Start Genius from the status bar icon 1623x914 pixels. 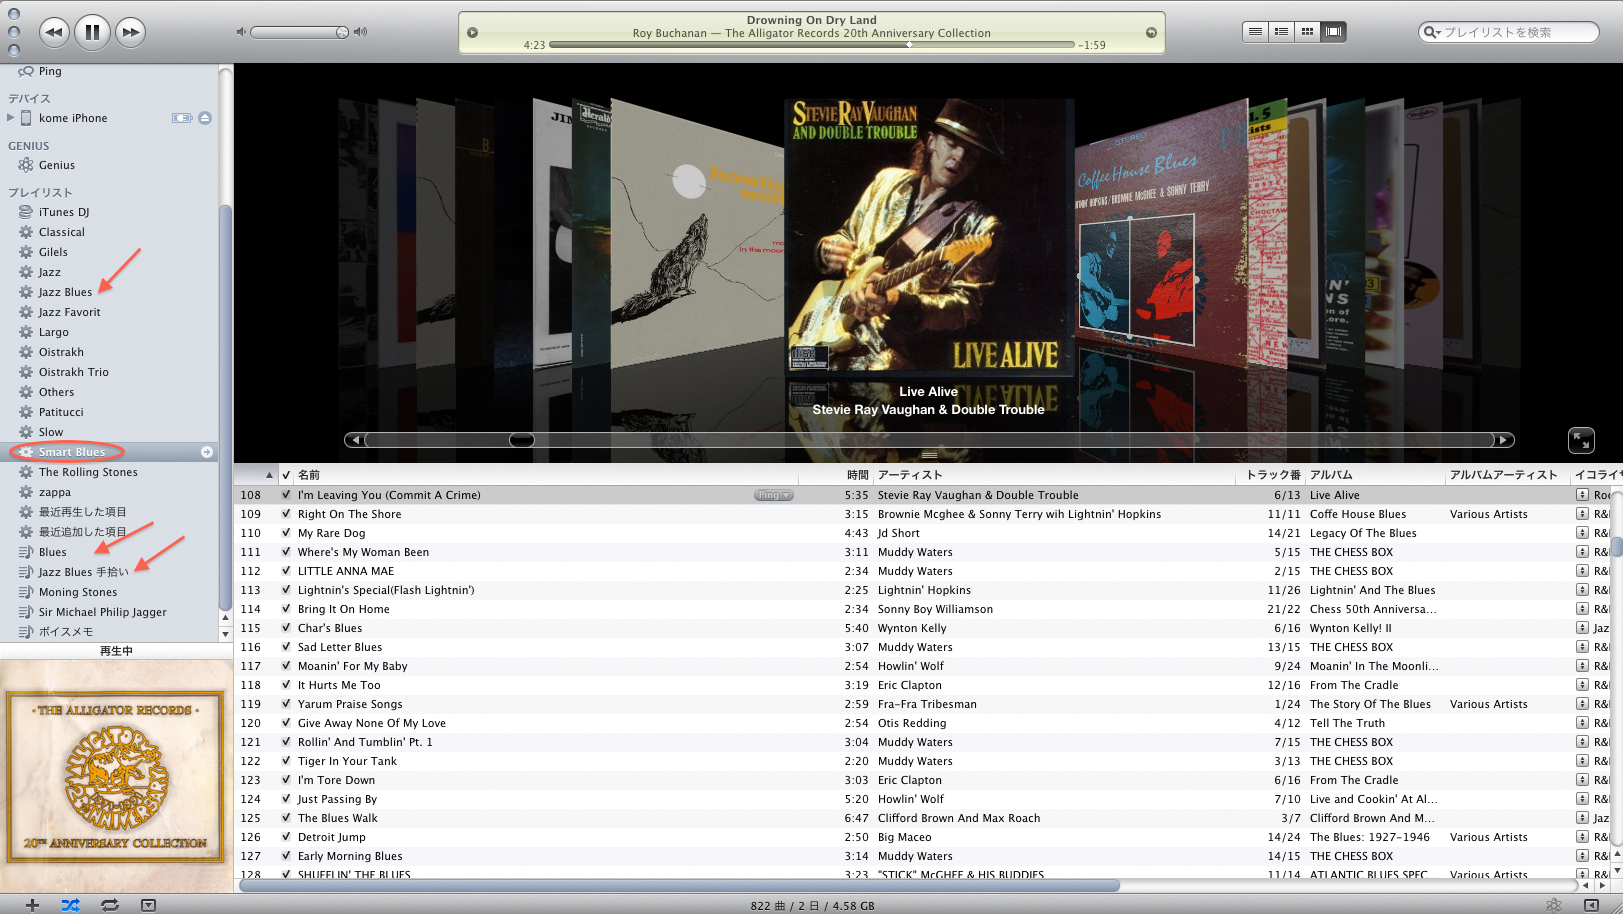[x=1553, y=905]
